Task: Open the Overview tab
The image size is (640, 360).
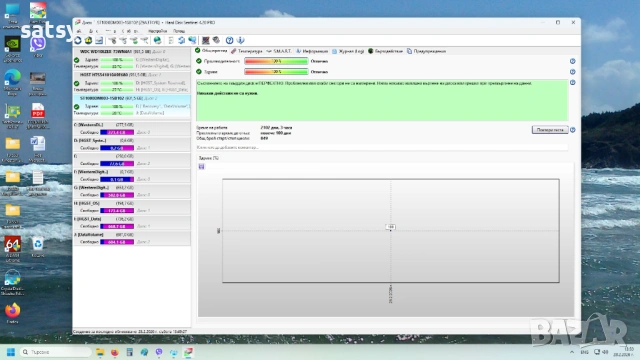Action: 211,51
